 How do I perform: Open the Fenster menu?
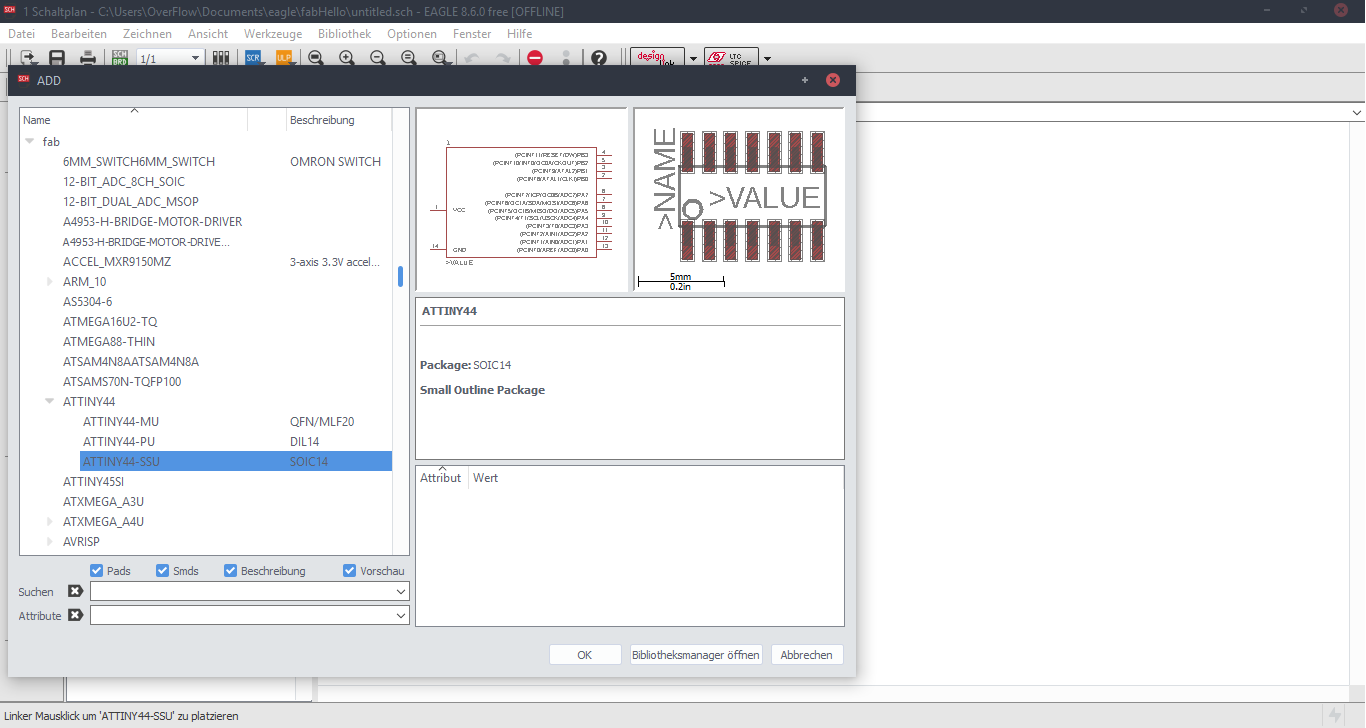pos(472,34)
